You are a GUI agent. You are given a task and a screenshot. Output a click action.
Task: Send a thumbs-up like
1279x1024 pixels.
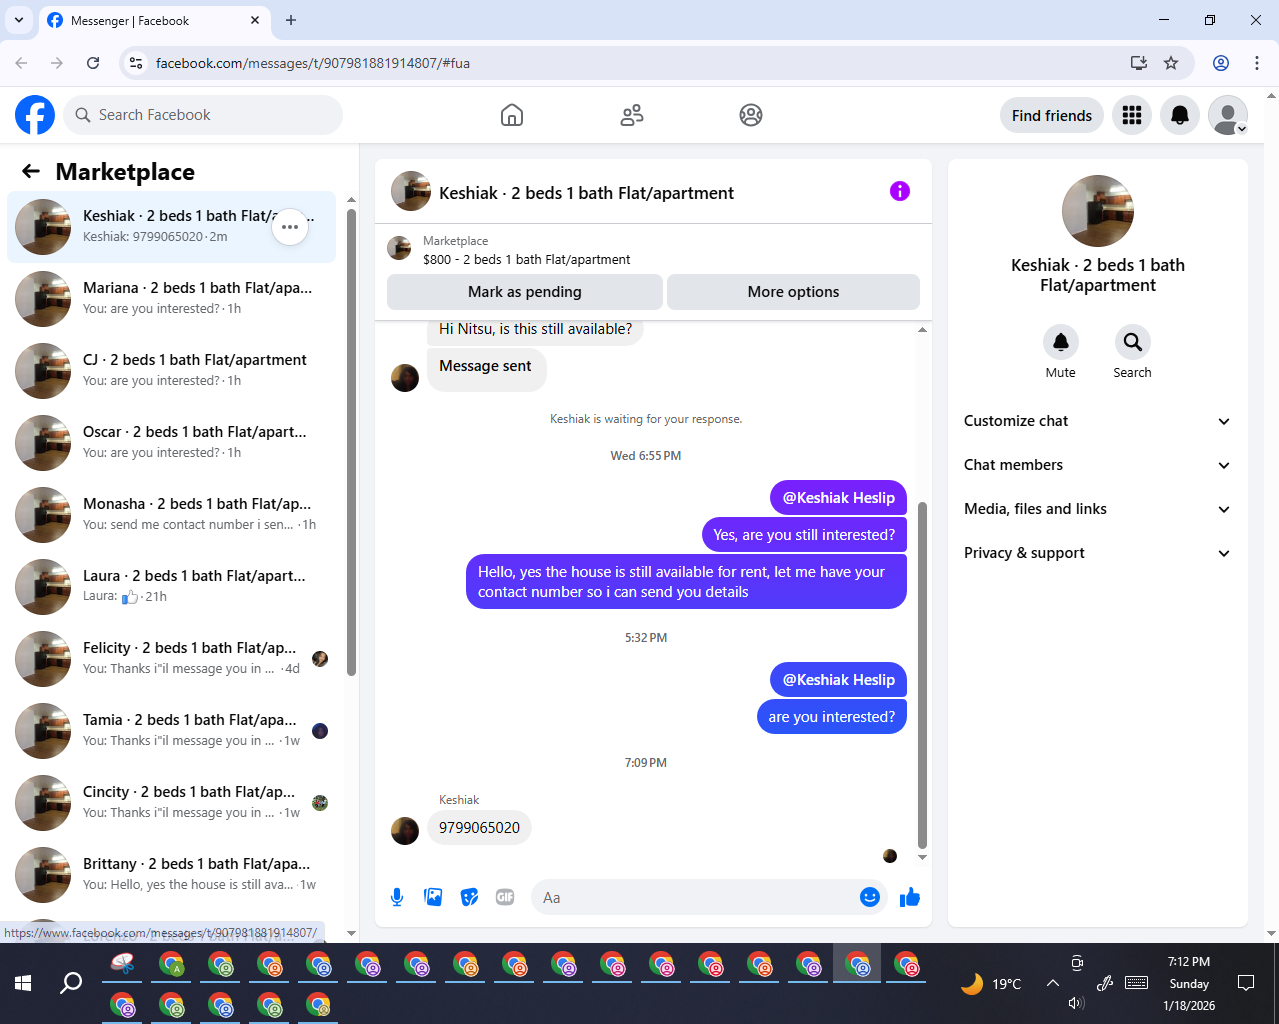pos(909,897)
